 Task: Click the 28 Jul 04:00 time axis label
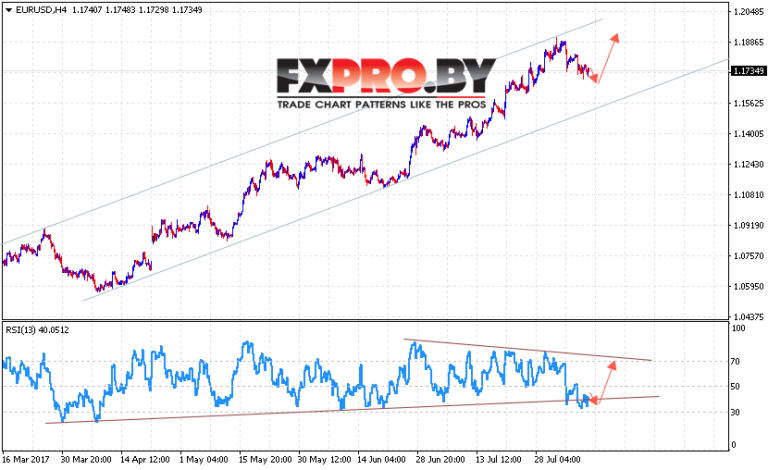point(558,460)
